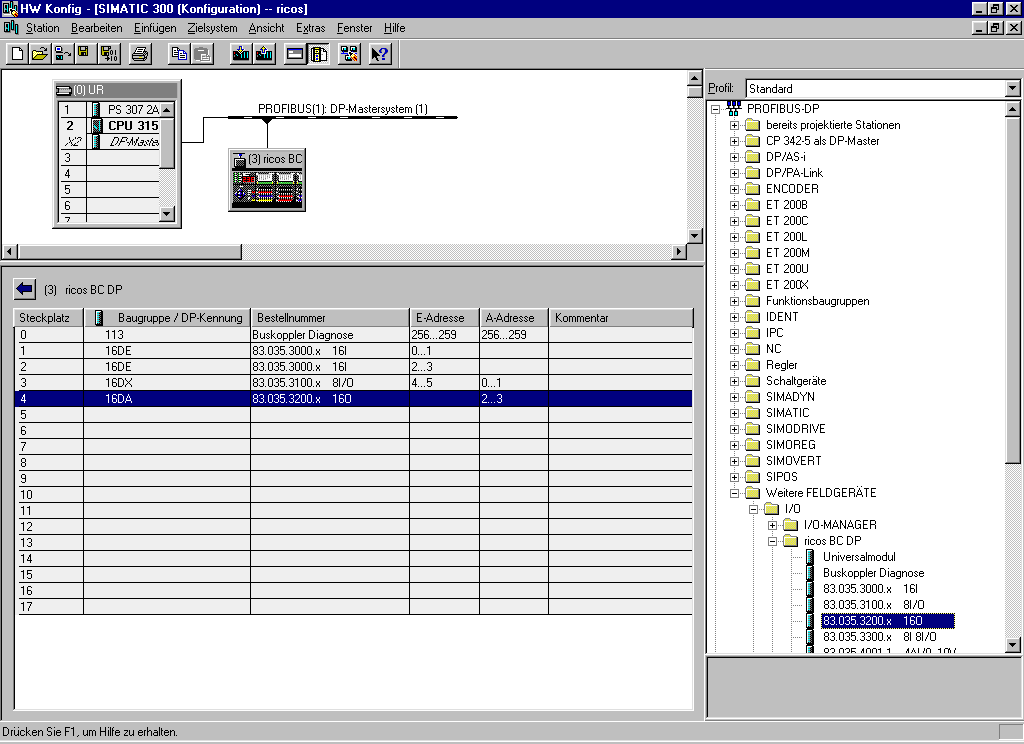The width and height of the screenshot is (1024, 744).
Task: Click the station view horizontal scrollbar thumb
Action: (129, 251)
